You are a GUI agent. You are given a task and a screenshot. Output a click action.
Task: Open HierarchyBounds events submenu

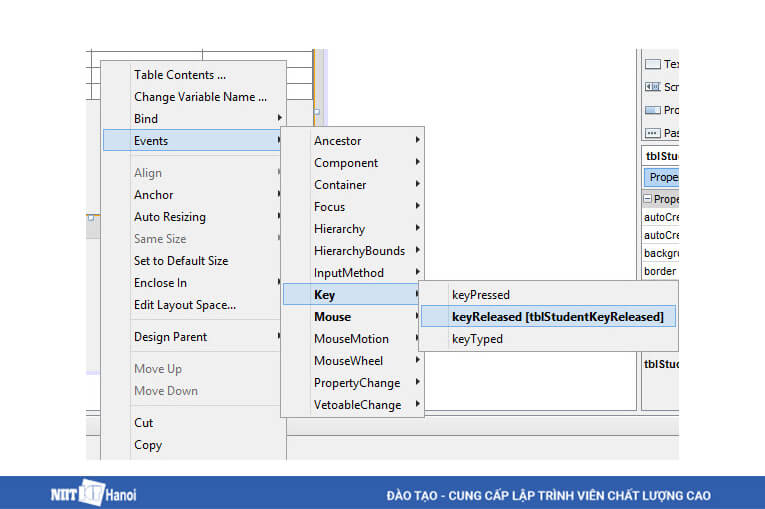(x=352, y=250)
